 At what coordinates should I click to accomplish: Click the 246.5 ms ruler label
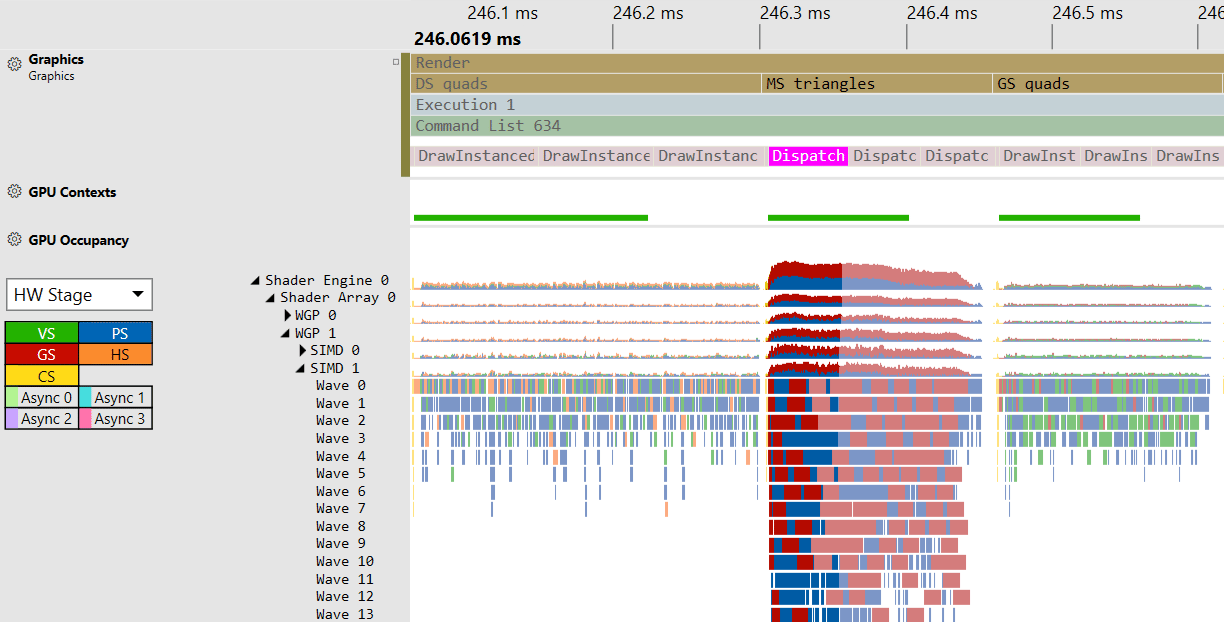1088,13
